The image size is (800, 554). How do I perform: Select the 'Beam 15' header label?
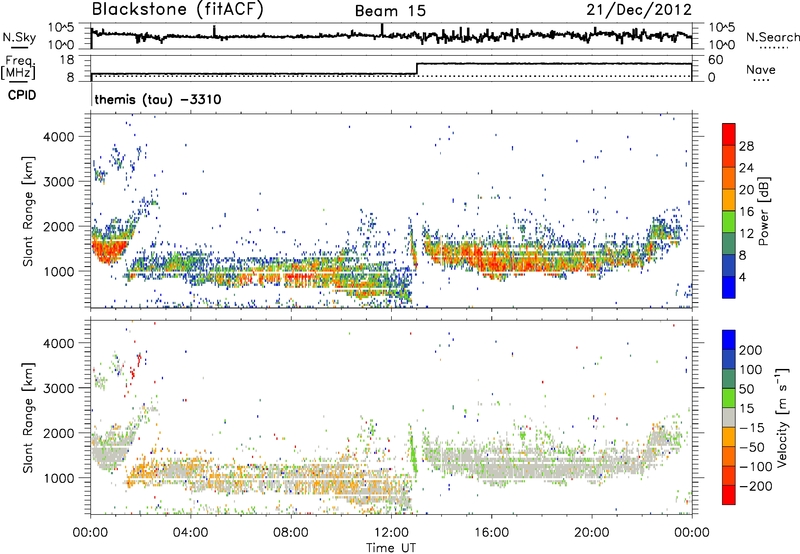click(390, 11)
